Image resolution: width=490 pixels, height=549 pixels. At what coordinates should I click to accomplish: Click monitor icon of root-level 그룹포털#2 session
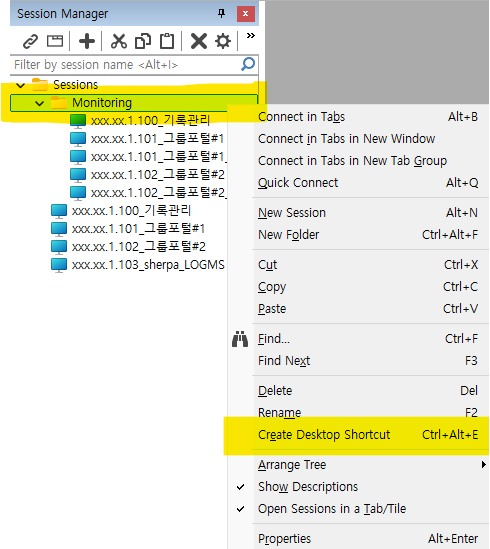tap(59, 247)
